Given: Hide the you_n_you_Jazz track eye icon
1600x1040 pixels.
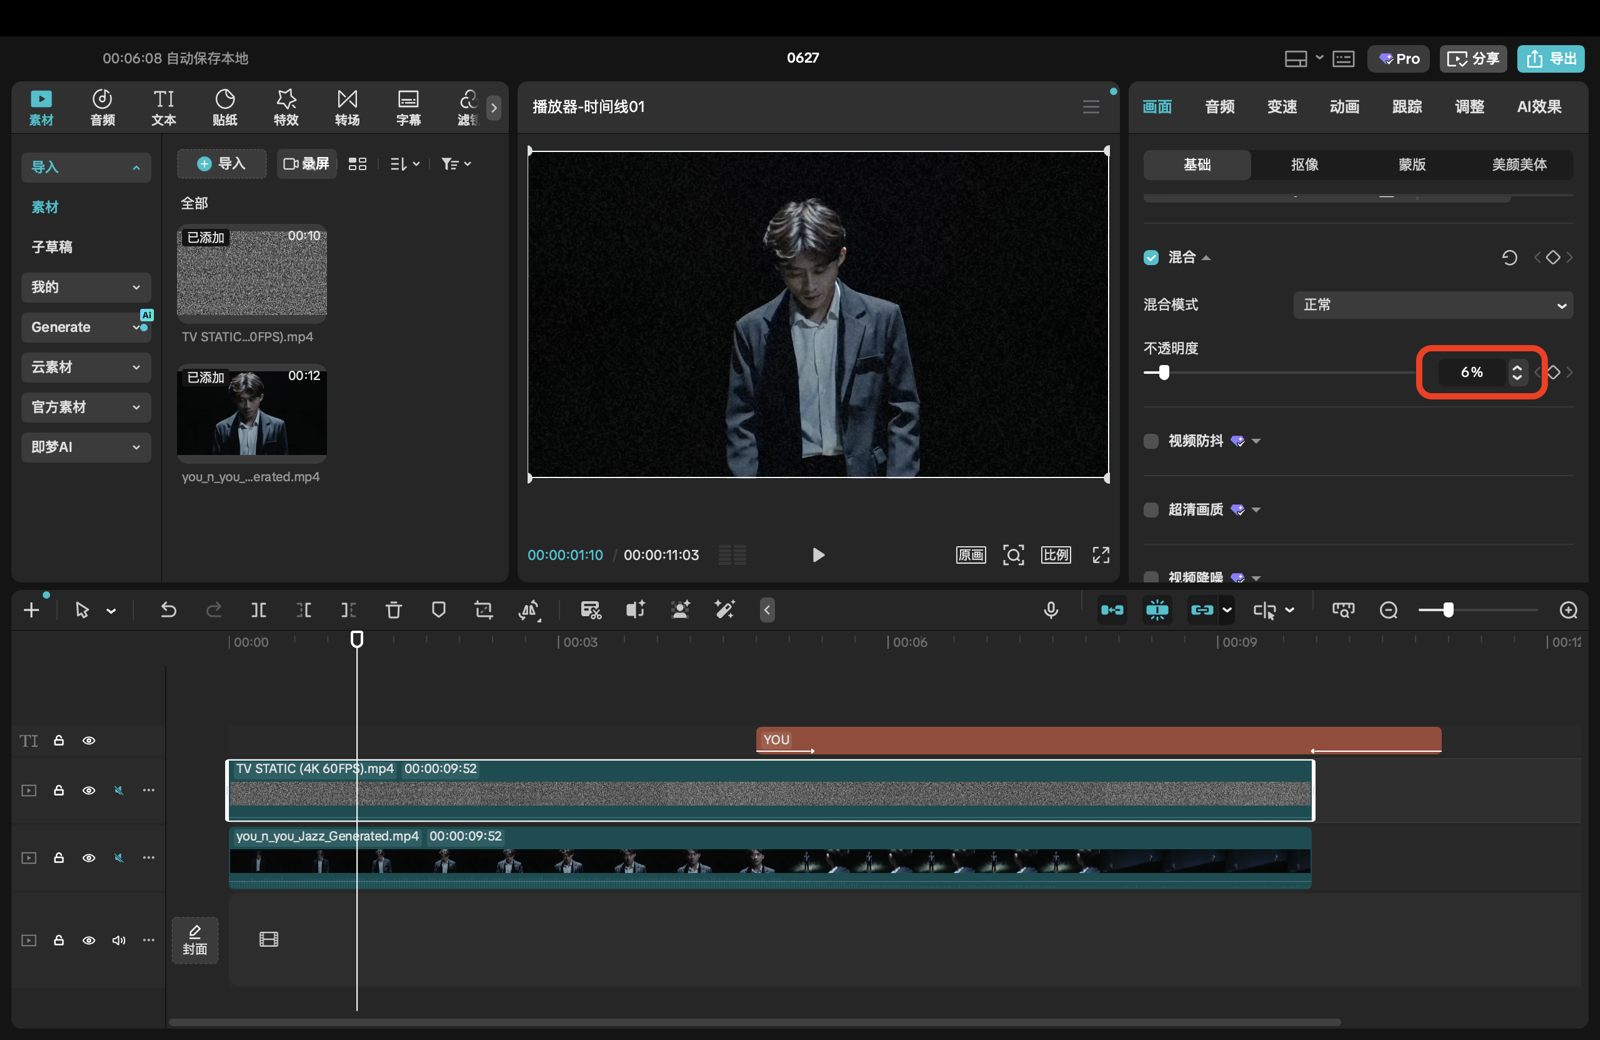Looking at the screenshot, I should 89,858.
